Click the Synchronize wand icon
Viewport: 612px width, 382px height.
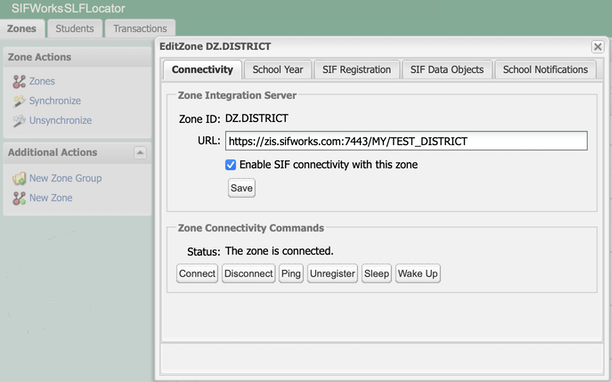[x=19, y=101]
